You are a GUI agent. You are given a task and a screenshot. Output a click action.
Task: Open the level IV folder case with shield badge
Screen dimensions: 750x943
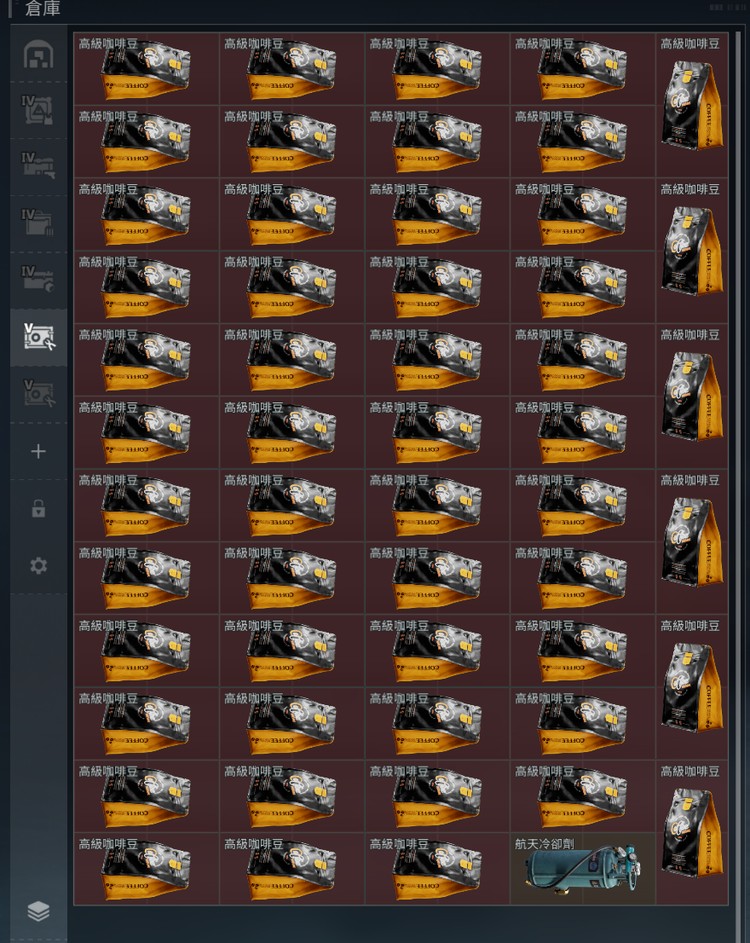[x=38, y=279]
